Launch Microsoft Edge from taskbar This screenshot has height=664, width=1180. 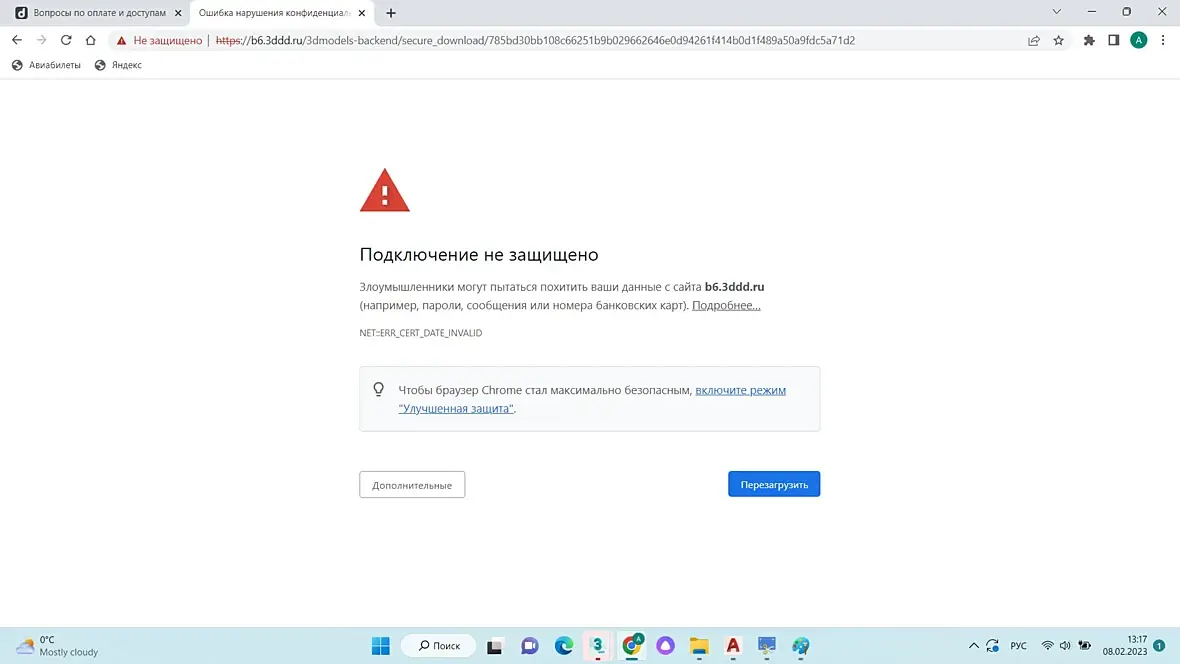click(x=564, y=646)
